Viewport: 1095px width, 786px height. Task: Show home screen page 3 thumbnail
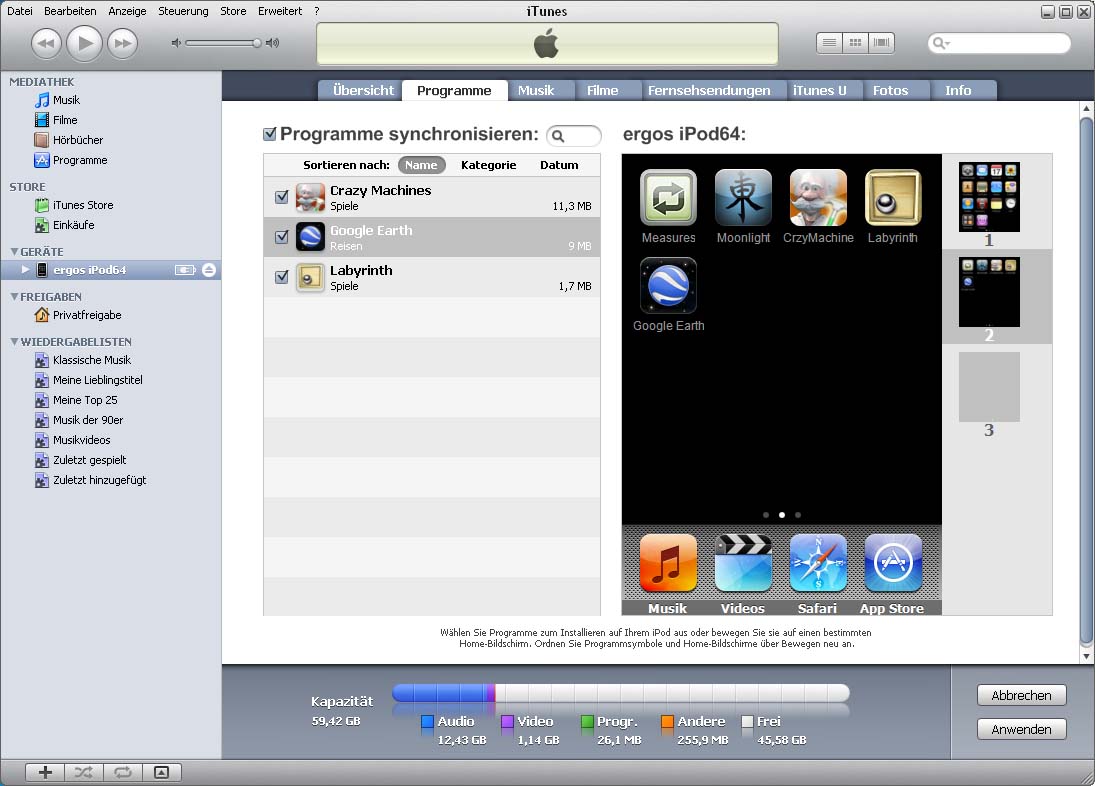coord(990,387)
